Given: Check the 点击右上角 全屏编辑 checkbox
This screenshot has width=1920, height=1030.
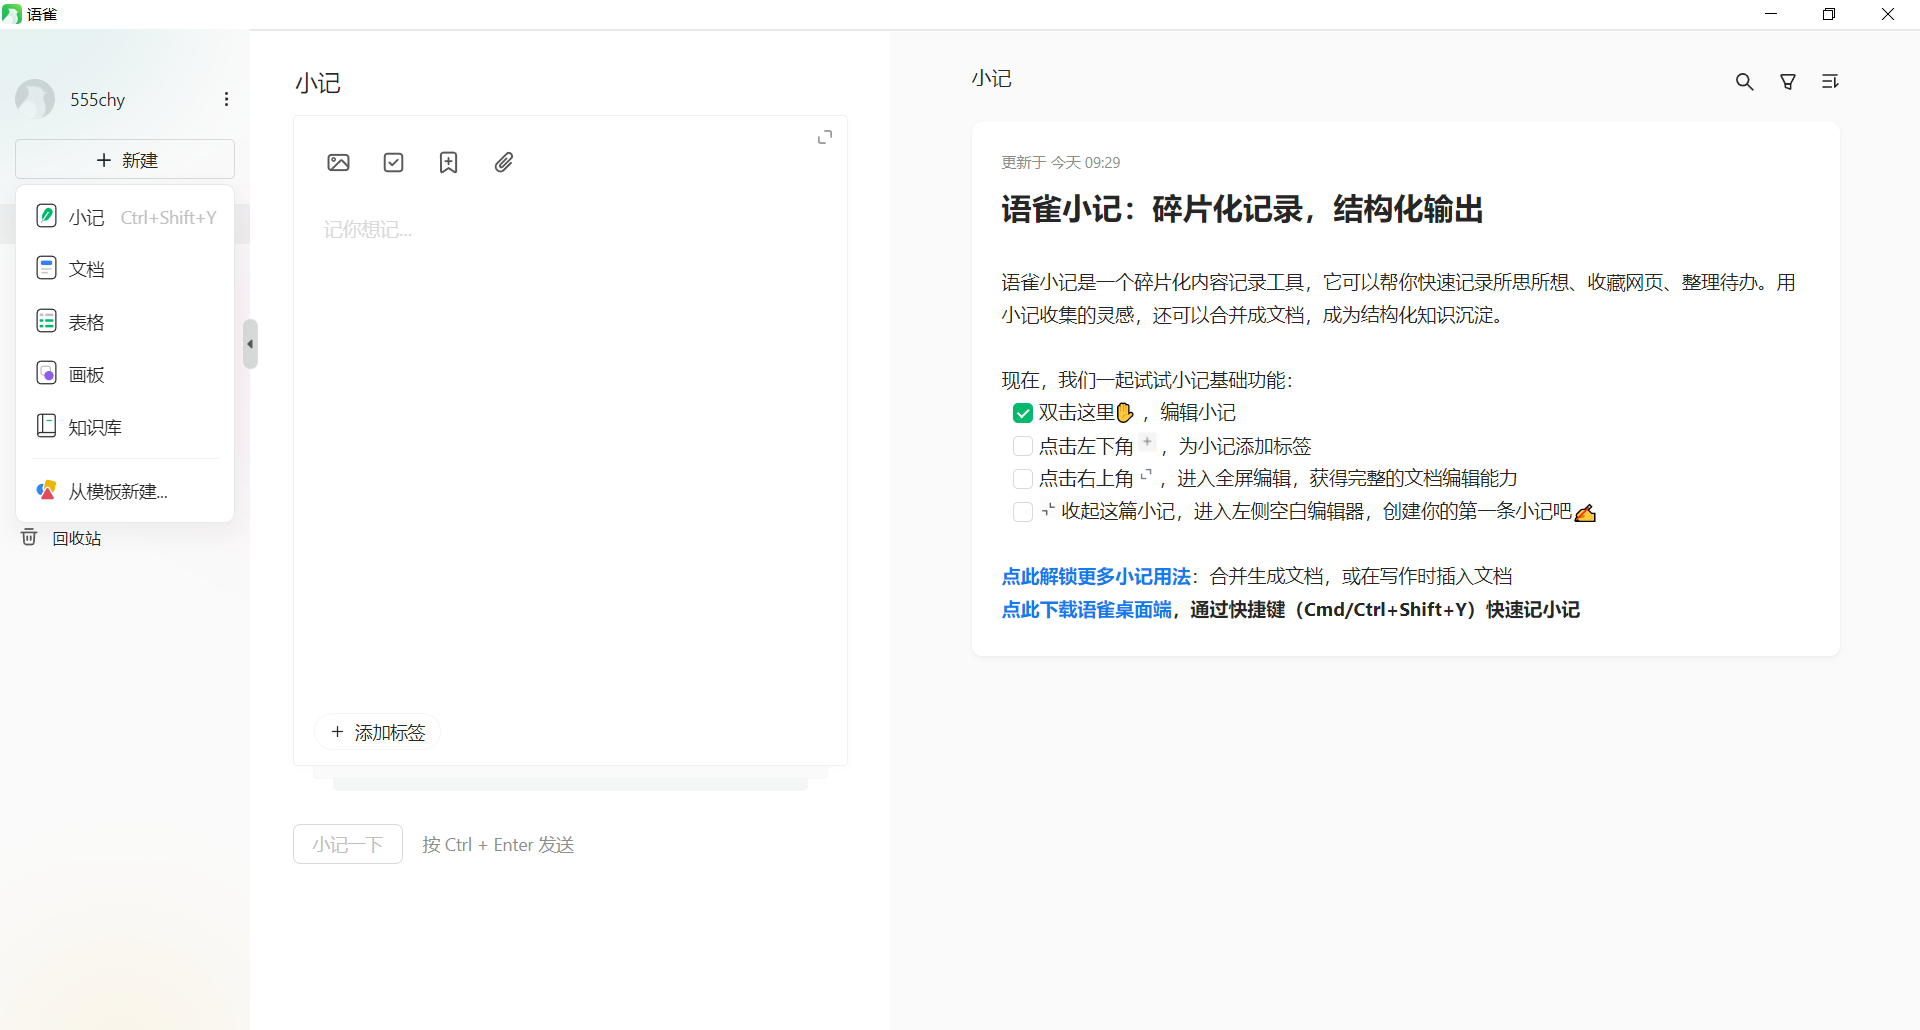Looking at the screenshot, I should click(x=1022, y=479).
